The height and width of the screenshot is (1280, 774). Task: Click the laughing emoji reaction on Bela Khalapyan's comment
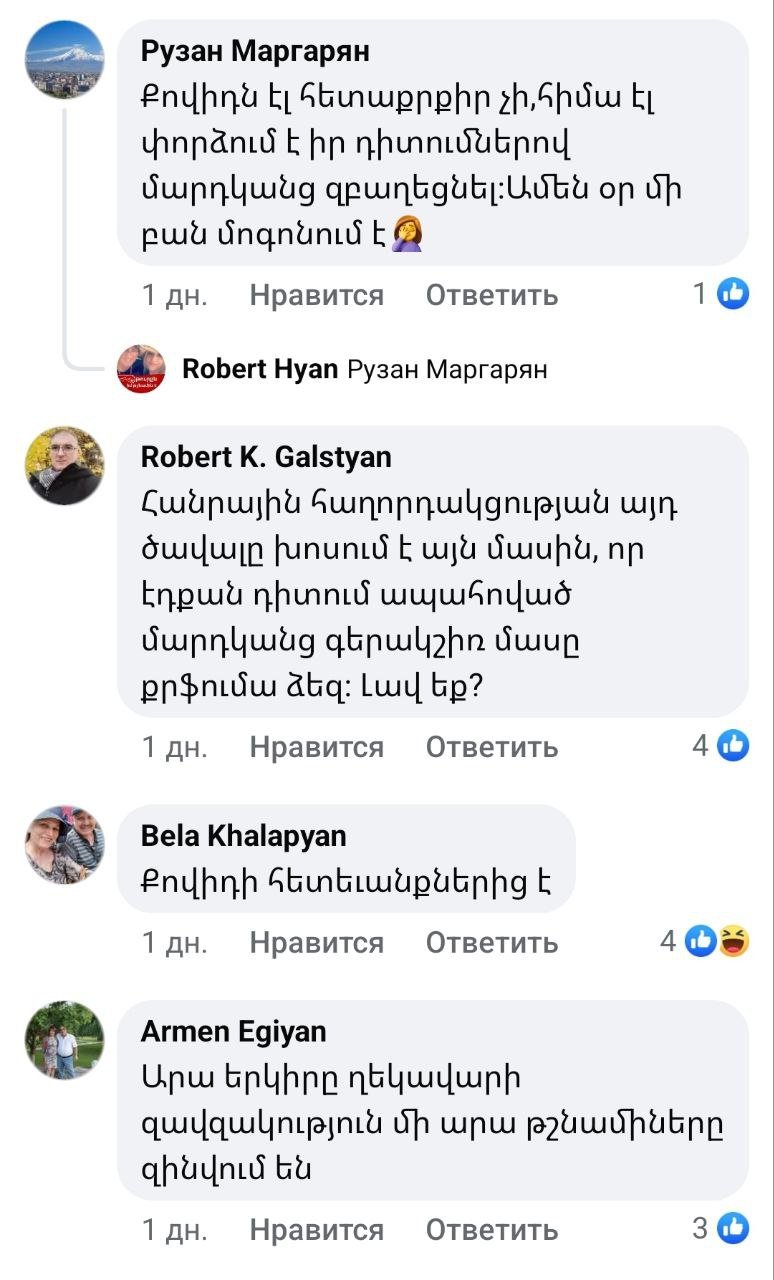click(735, 941)
